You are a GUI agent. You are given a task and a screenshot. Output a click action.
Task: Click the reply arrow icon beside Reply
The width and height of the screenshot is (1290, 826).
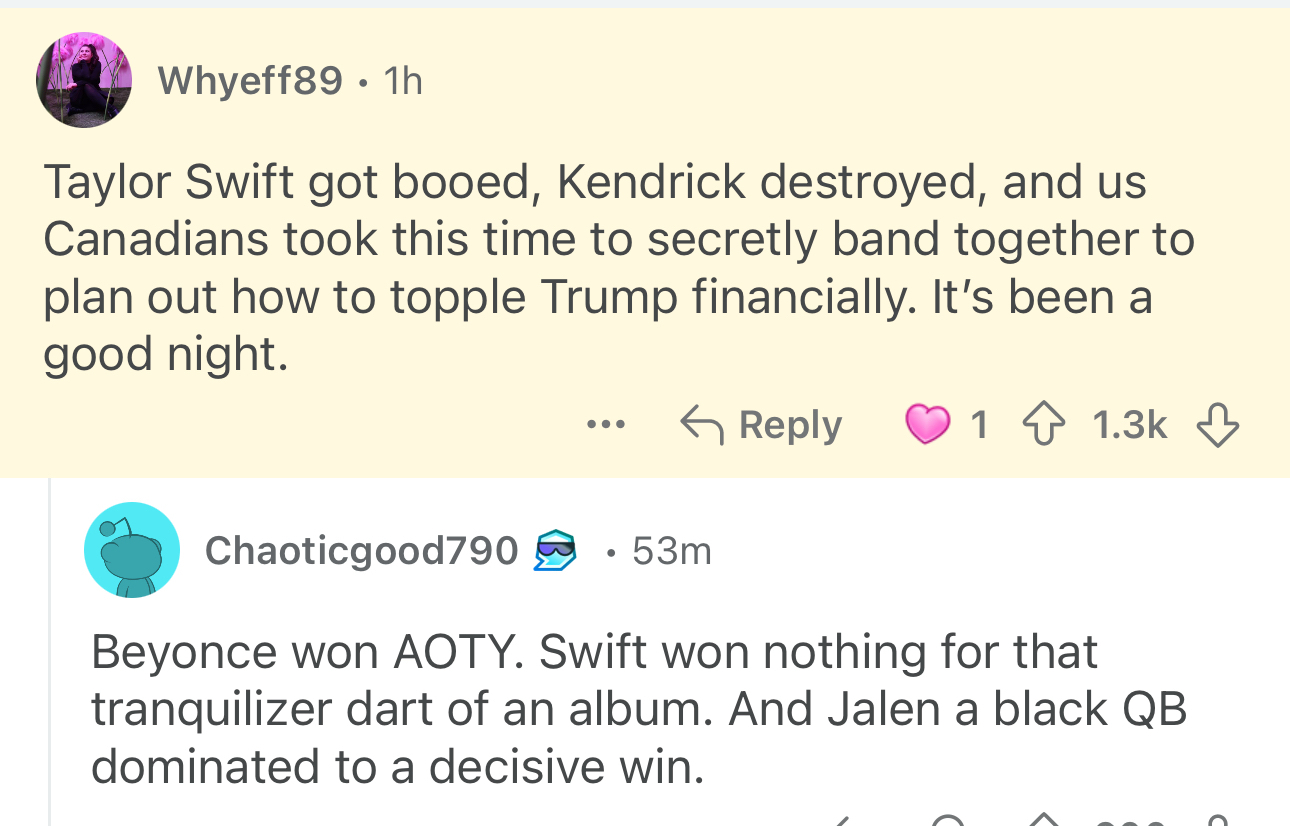pos(702,425)
